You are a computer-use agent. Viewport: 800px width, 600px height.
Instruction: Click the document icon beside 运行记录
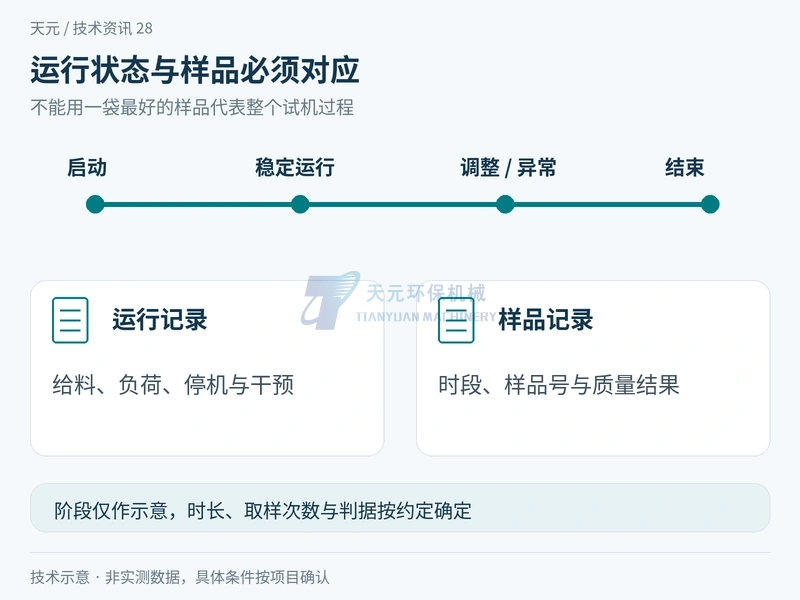click(x=70, y=320)
